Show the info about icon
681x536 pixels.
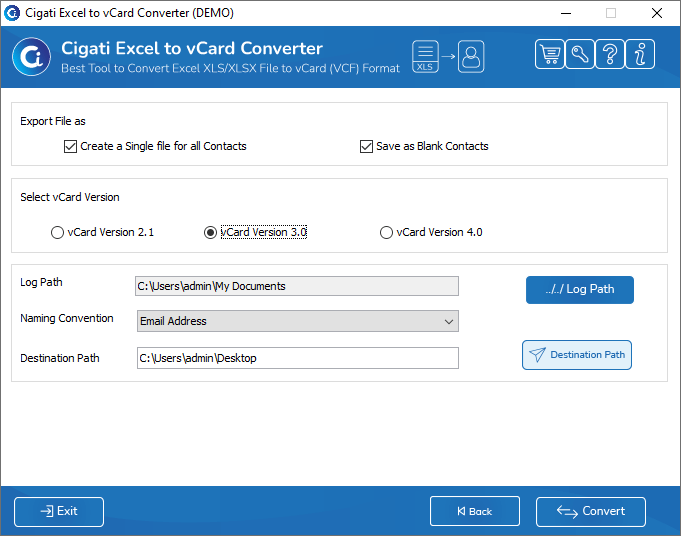pyautogui.click(x=640, y=54)
